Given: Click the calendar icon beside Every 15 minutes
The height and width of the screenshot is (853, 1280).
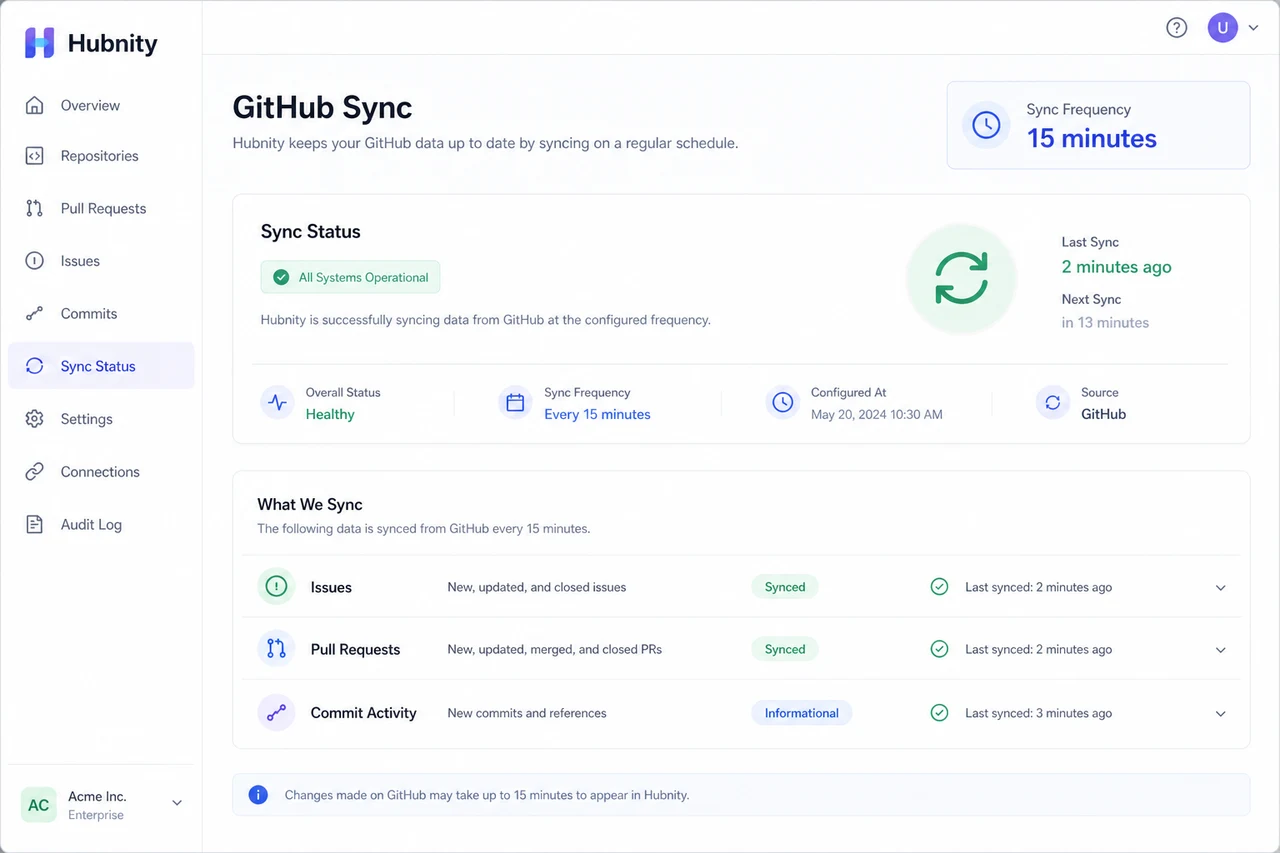Looking at the screenshot, I should (x=515, y=403).
